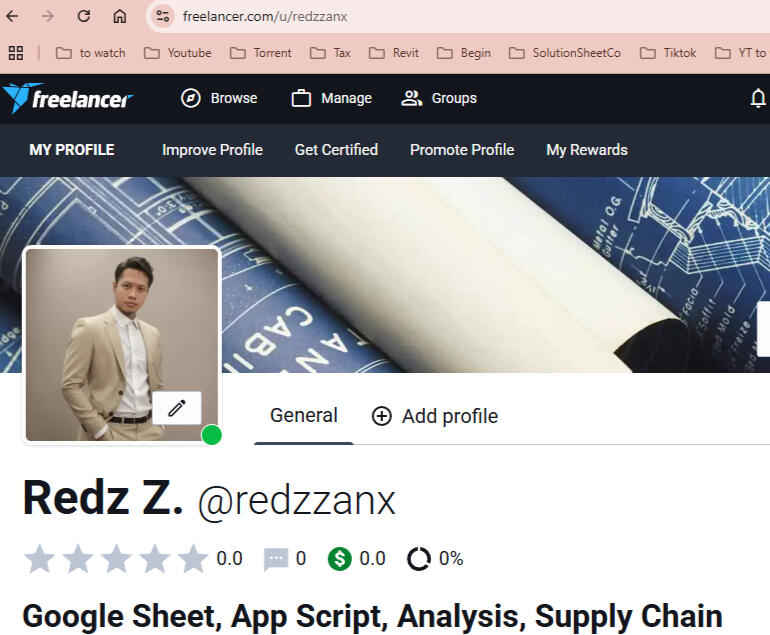
Task: Open the Get Certified link
Action: (336, 150)
